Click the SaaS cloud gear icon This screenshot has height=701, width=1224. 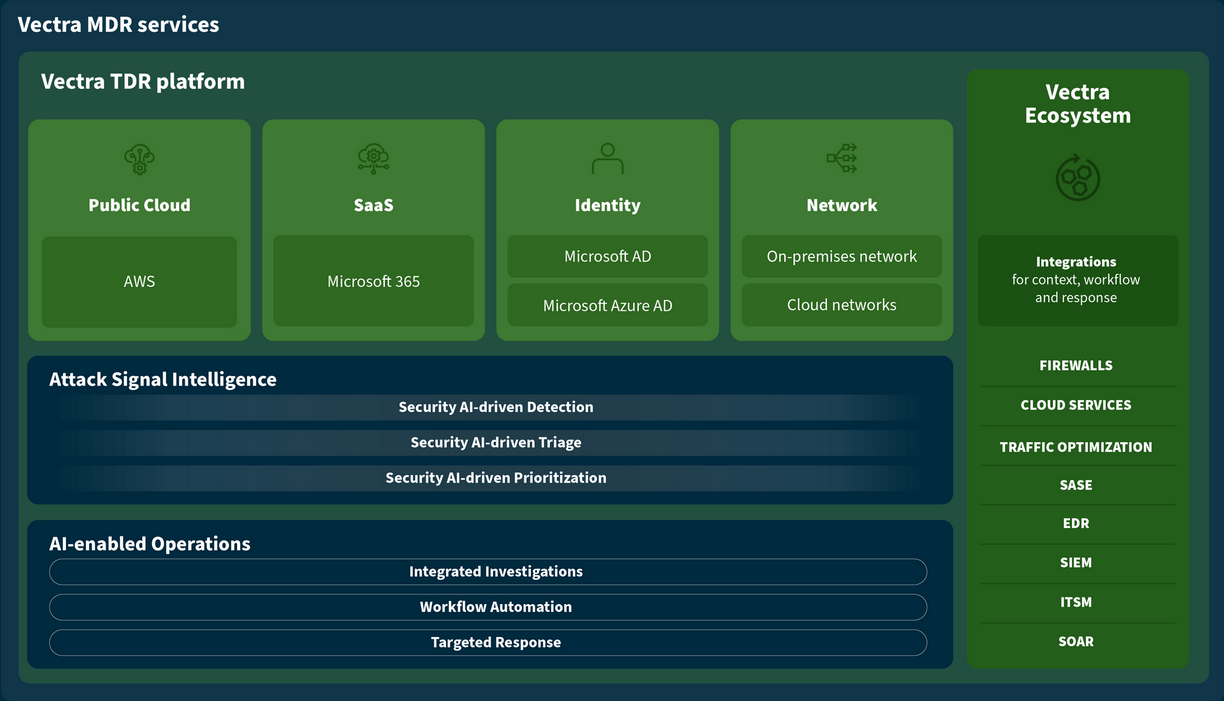373,159
